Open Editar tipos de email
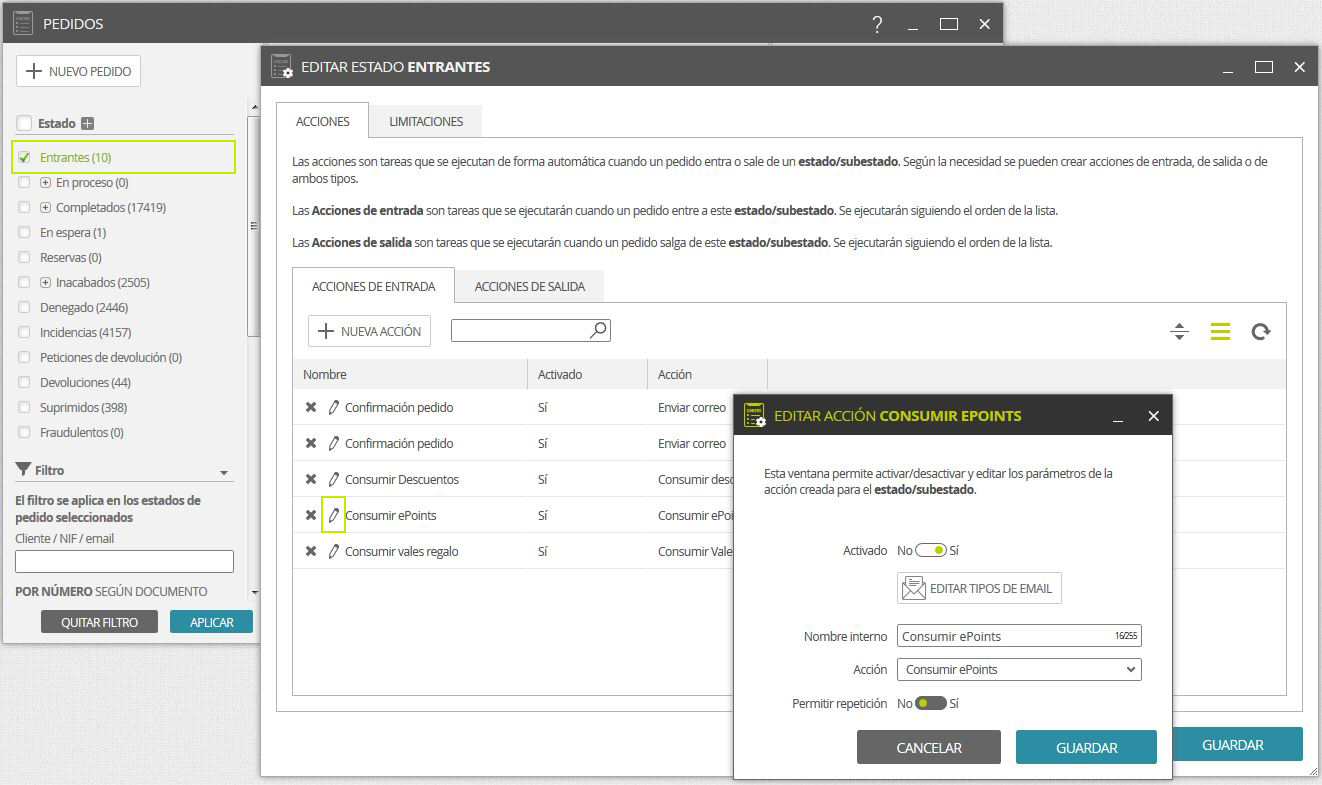This screenshot has height=785, width=1322. pyautogui.click(x=979, y=588)
